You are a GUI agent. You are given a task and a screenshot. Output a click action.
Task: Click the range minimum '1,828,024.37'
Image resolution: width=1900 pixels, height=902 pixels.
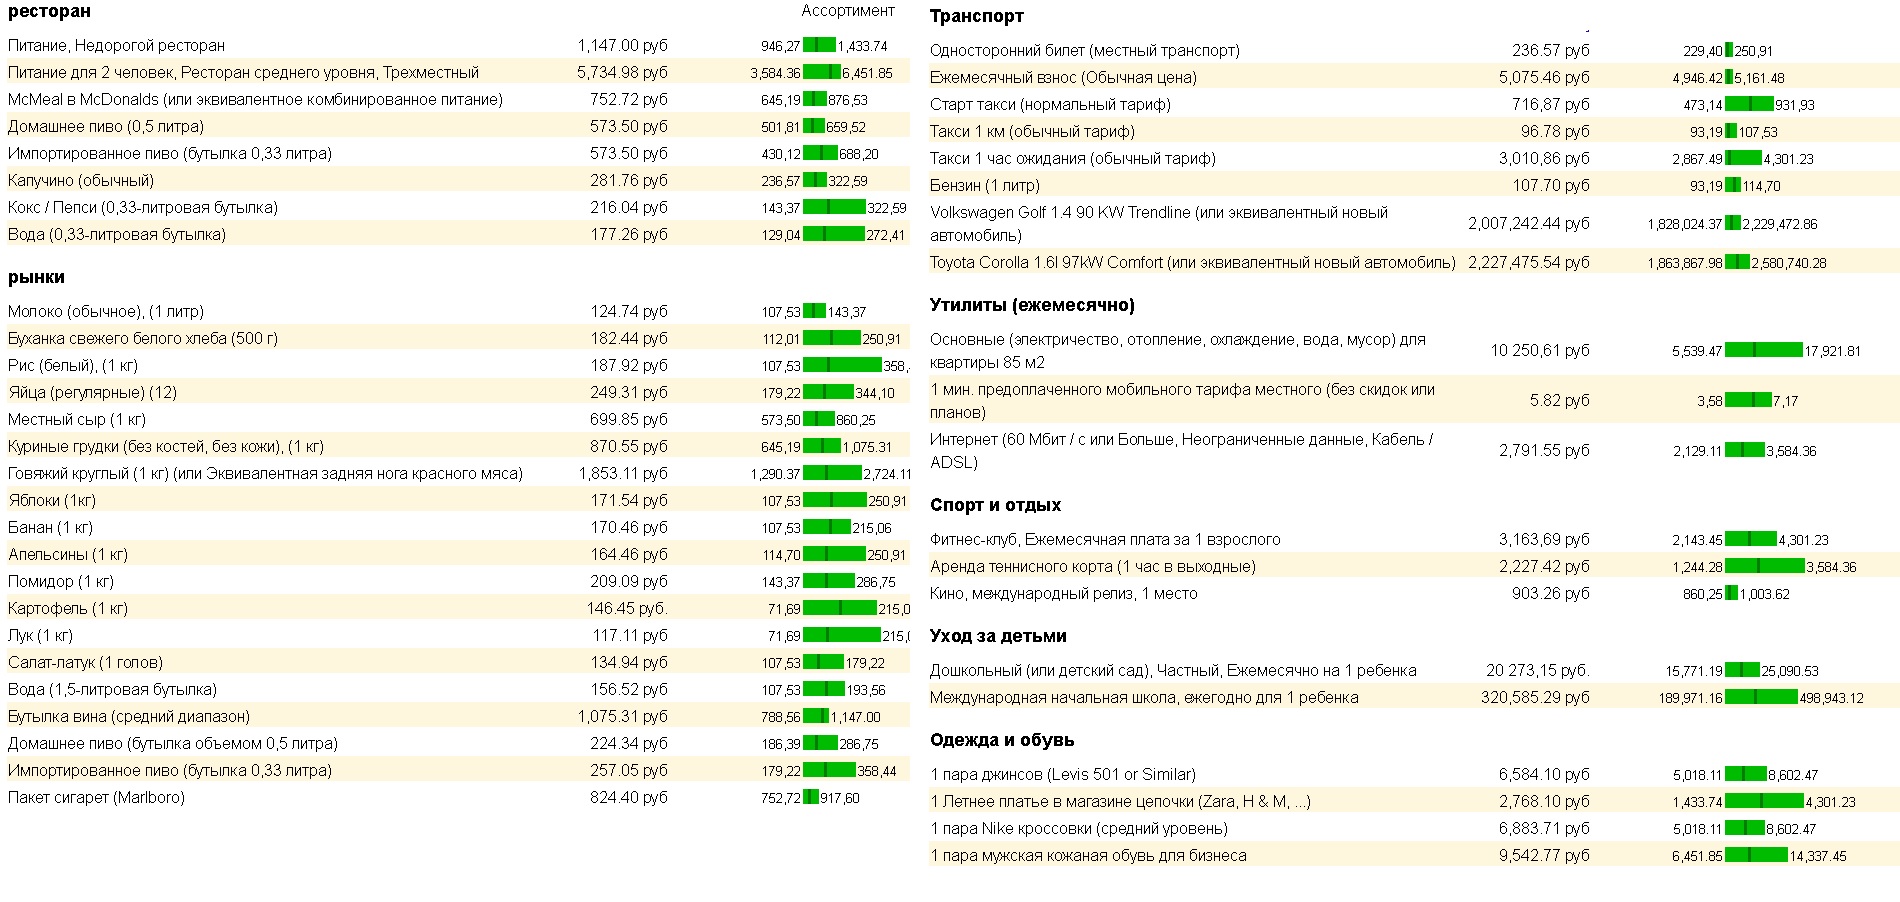pyautogui.click(x=1685, y=225)
